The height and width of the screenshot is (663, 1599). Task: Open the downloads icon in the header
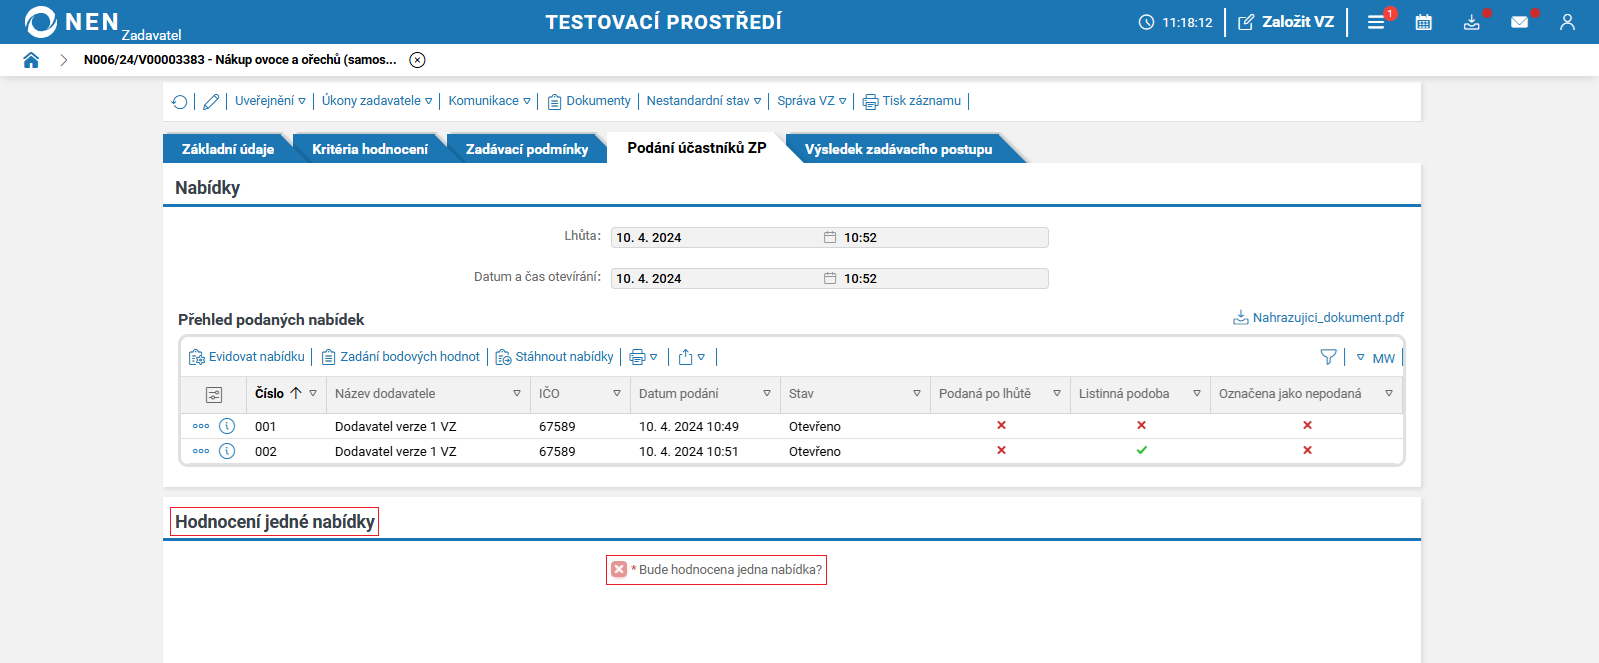pos(1472,22)
